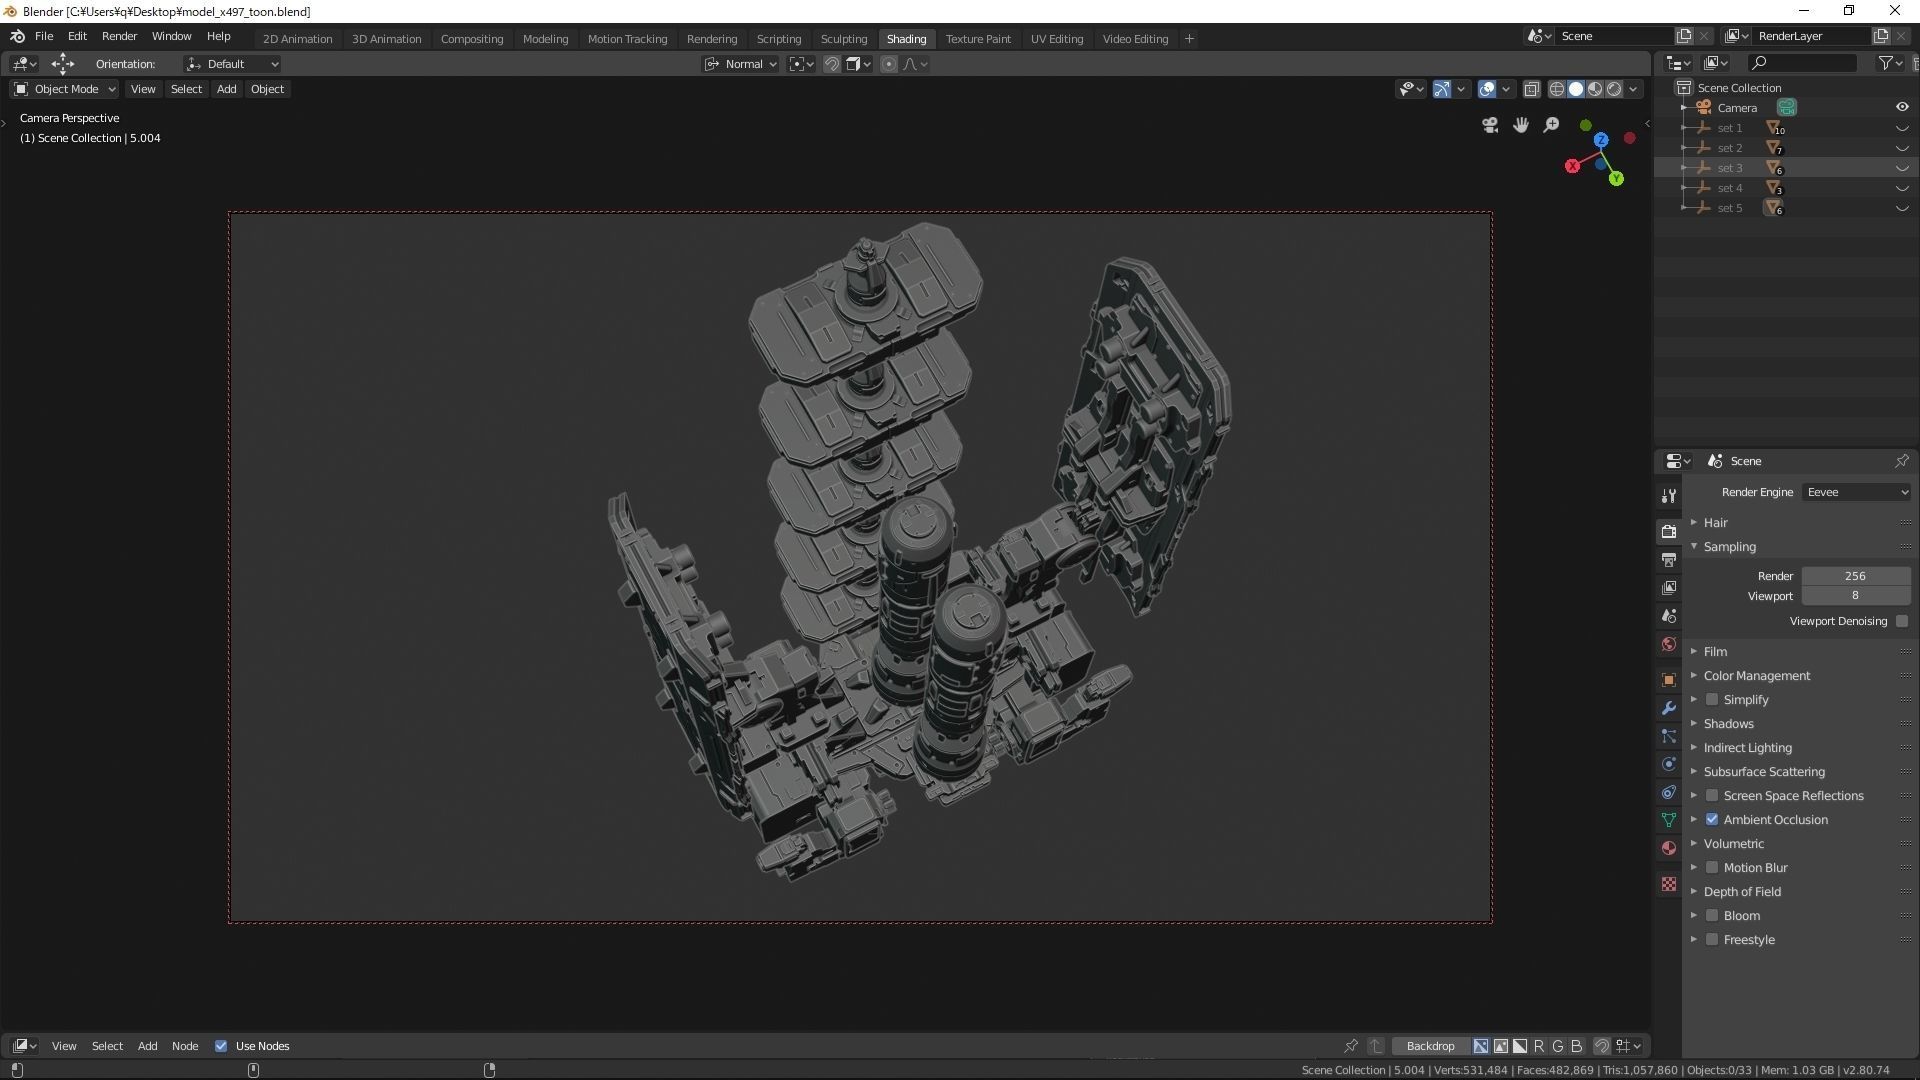Expand the Color Management panel
The width and height of the screenshot is (1920, 1080).
pos(1694,676)
